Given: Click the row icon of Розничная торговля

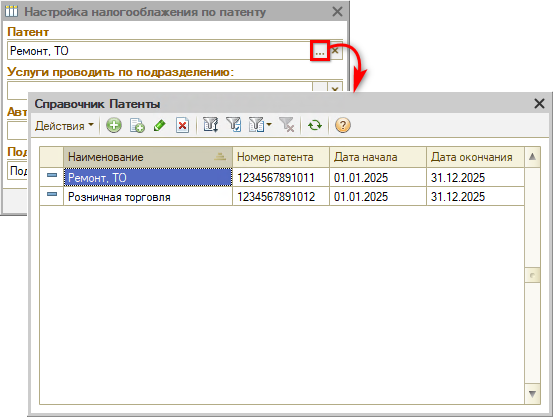Looking at the screenshot, I should pos(52,194).
